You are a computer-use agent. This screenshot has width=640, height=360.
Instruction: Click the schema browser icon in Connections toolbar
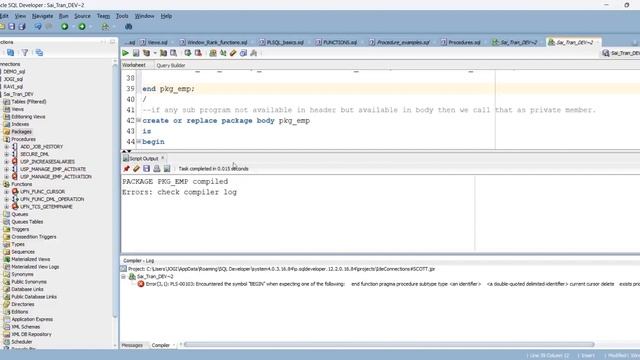(39, 53)
